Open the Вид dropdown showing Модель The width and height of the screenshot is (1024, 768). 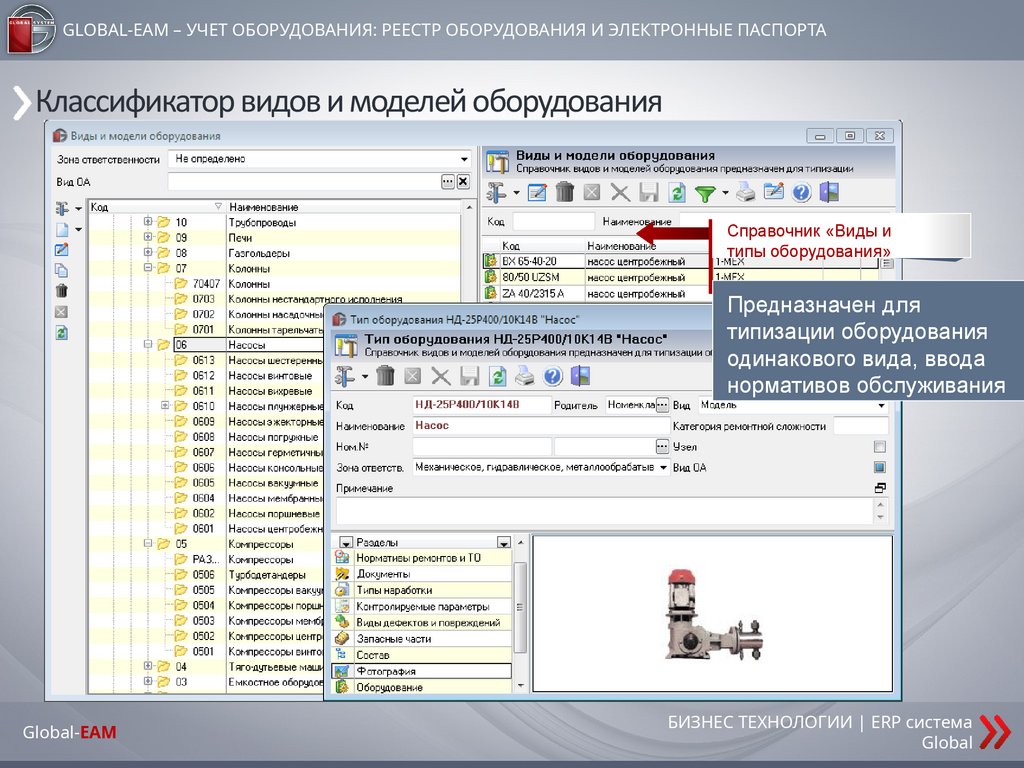coord(881,406)
